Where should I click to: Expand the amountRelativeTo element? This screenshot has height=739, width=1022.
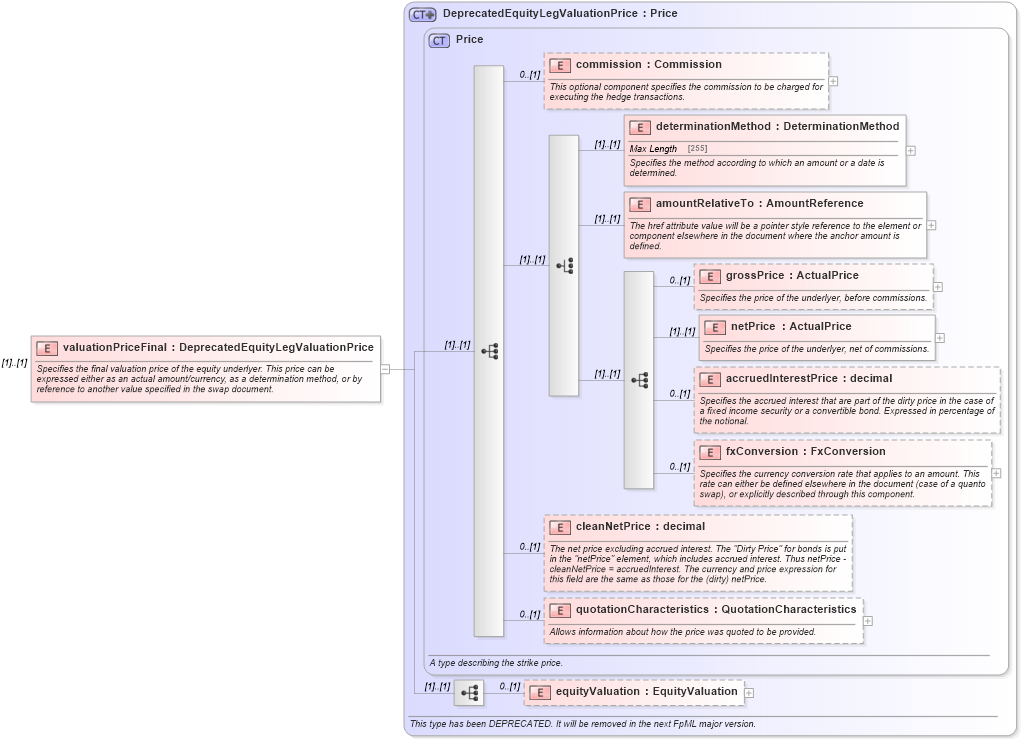[931, 225]
